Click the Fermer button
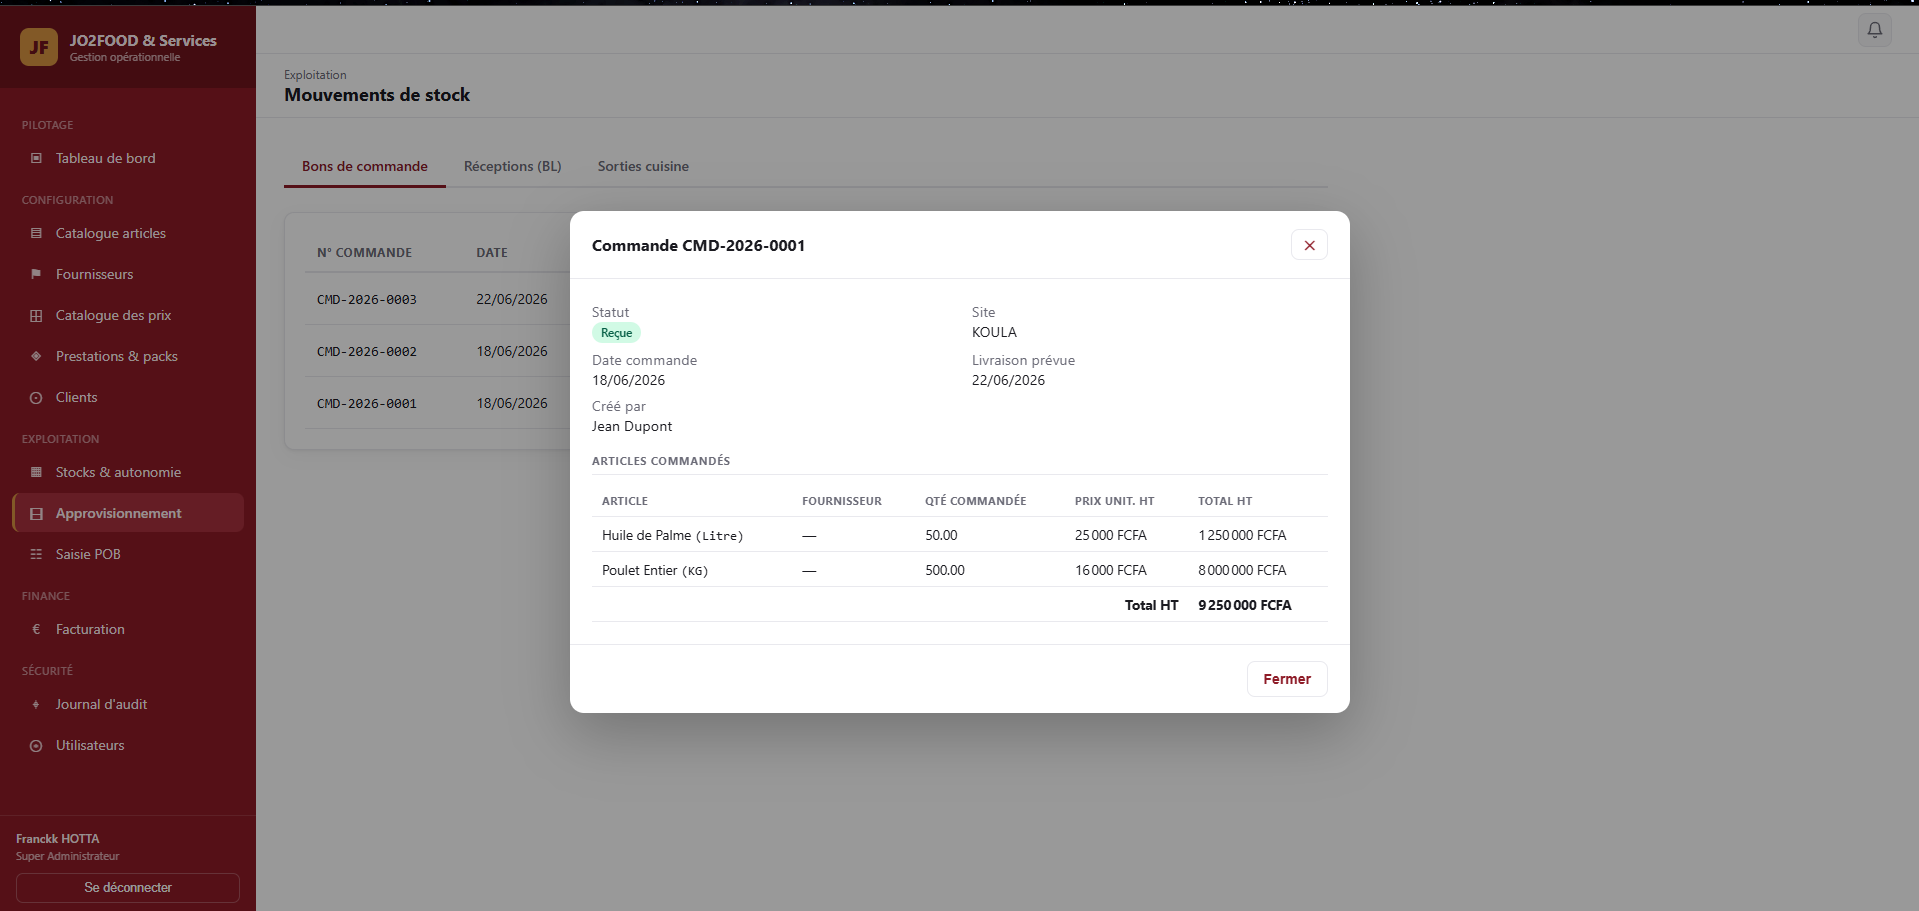This screenshot has height=911, width=1919. pos(1287,679)
